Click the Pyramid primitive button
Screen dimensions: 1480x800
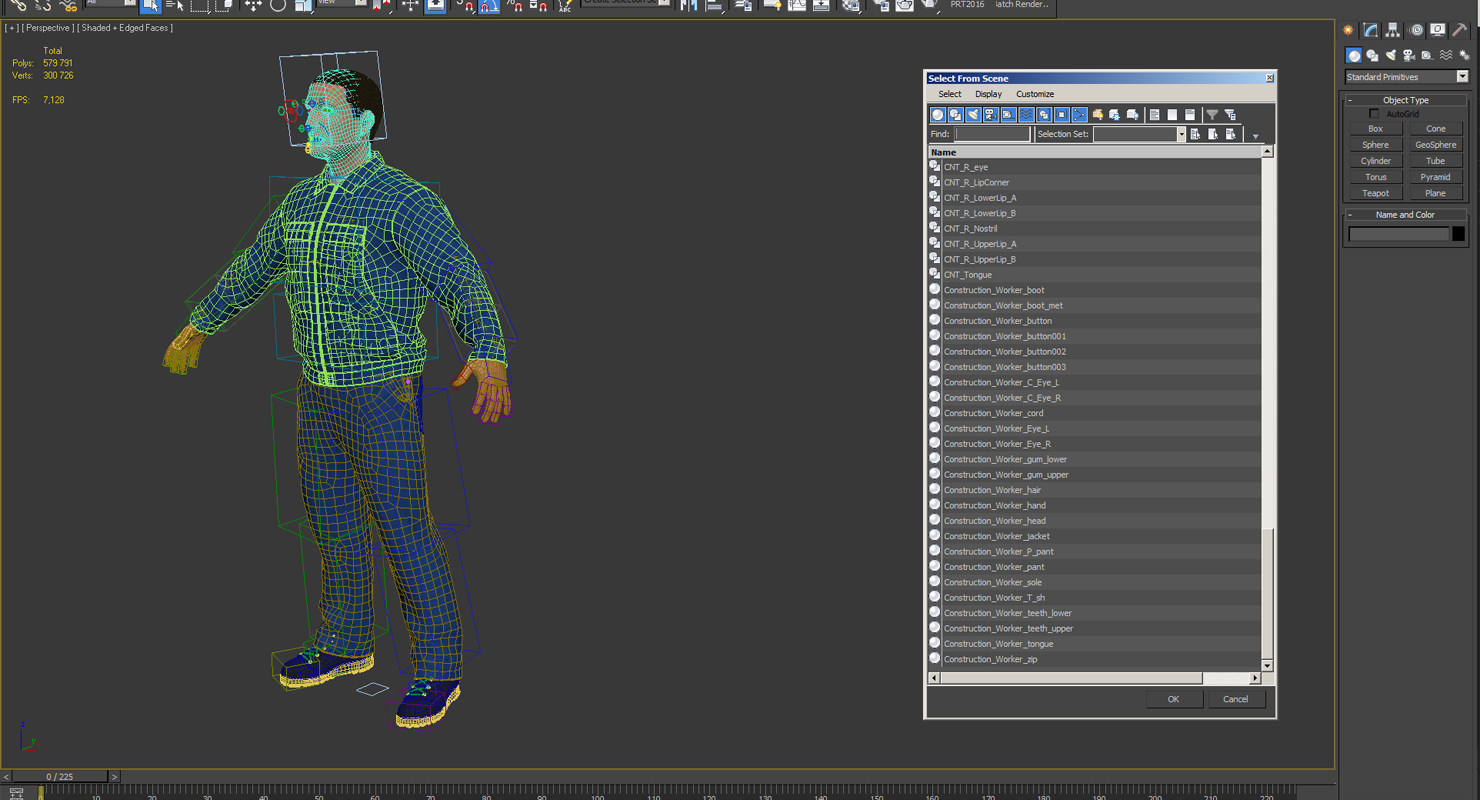pos(1435,177)
